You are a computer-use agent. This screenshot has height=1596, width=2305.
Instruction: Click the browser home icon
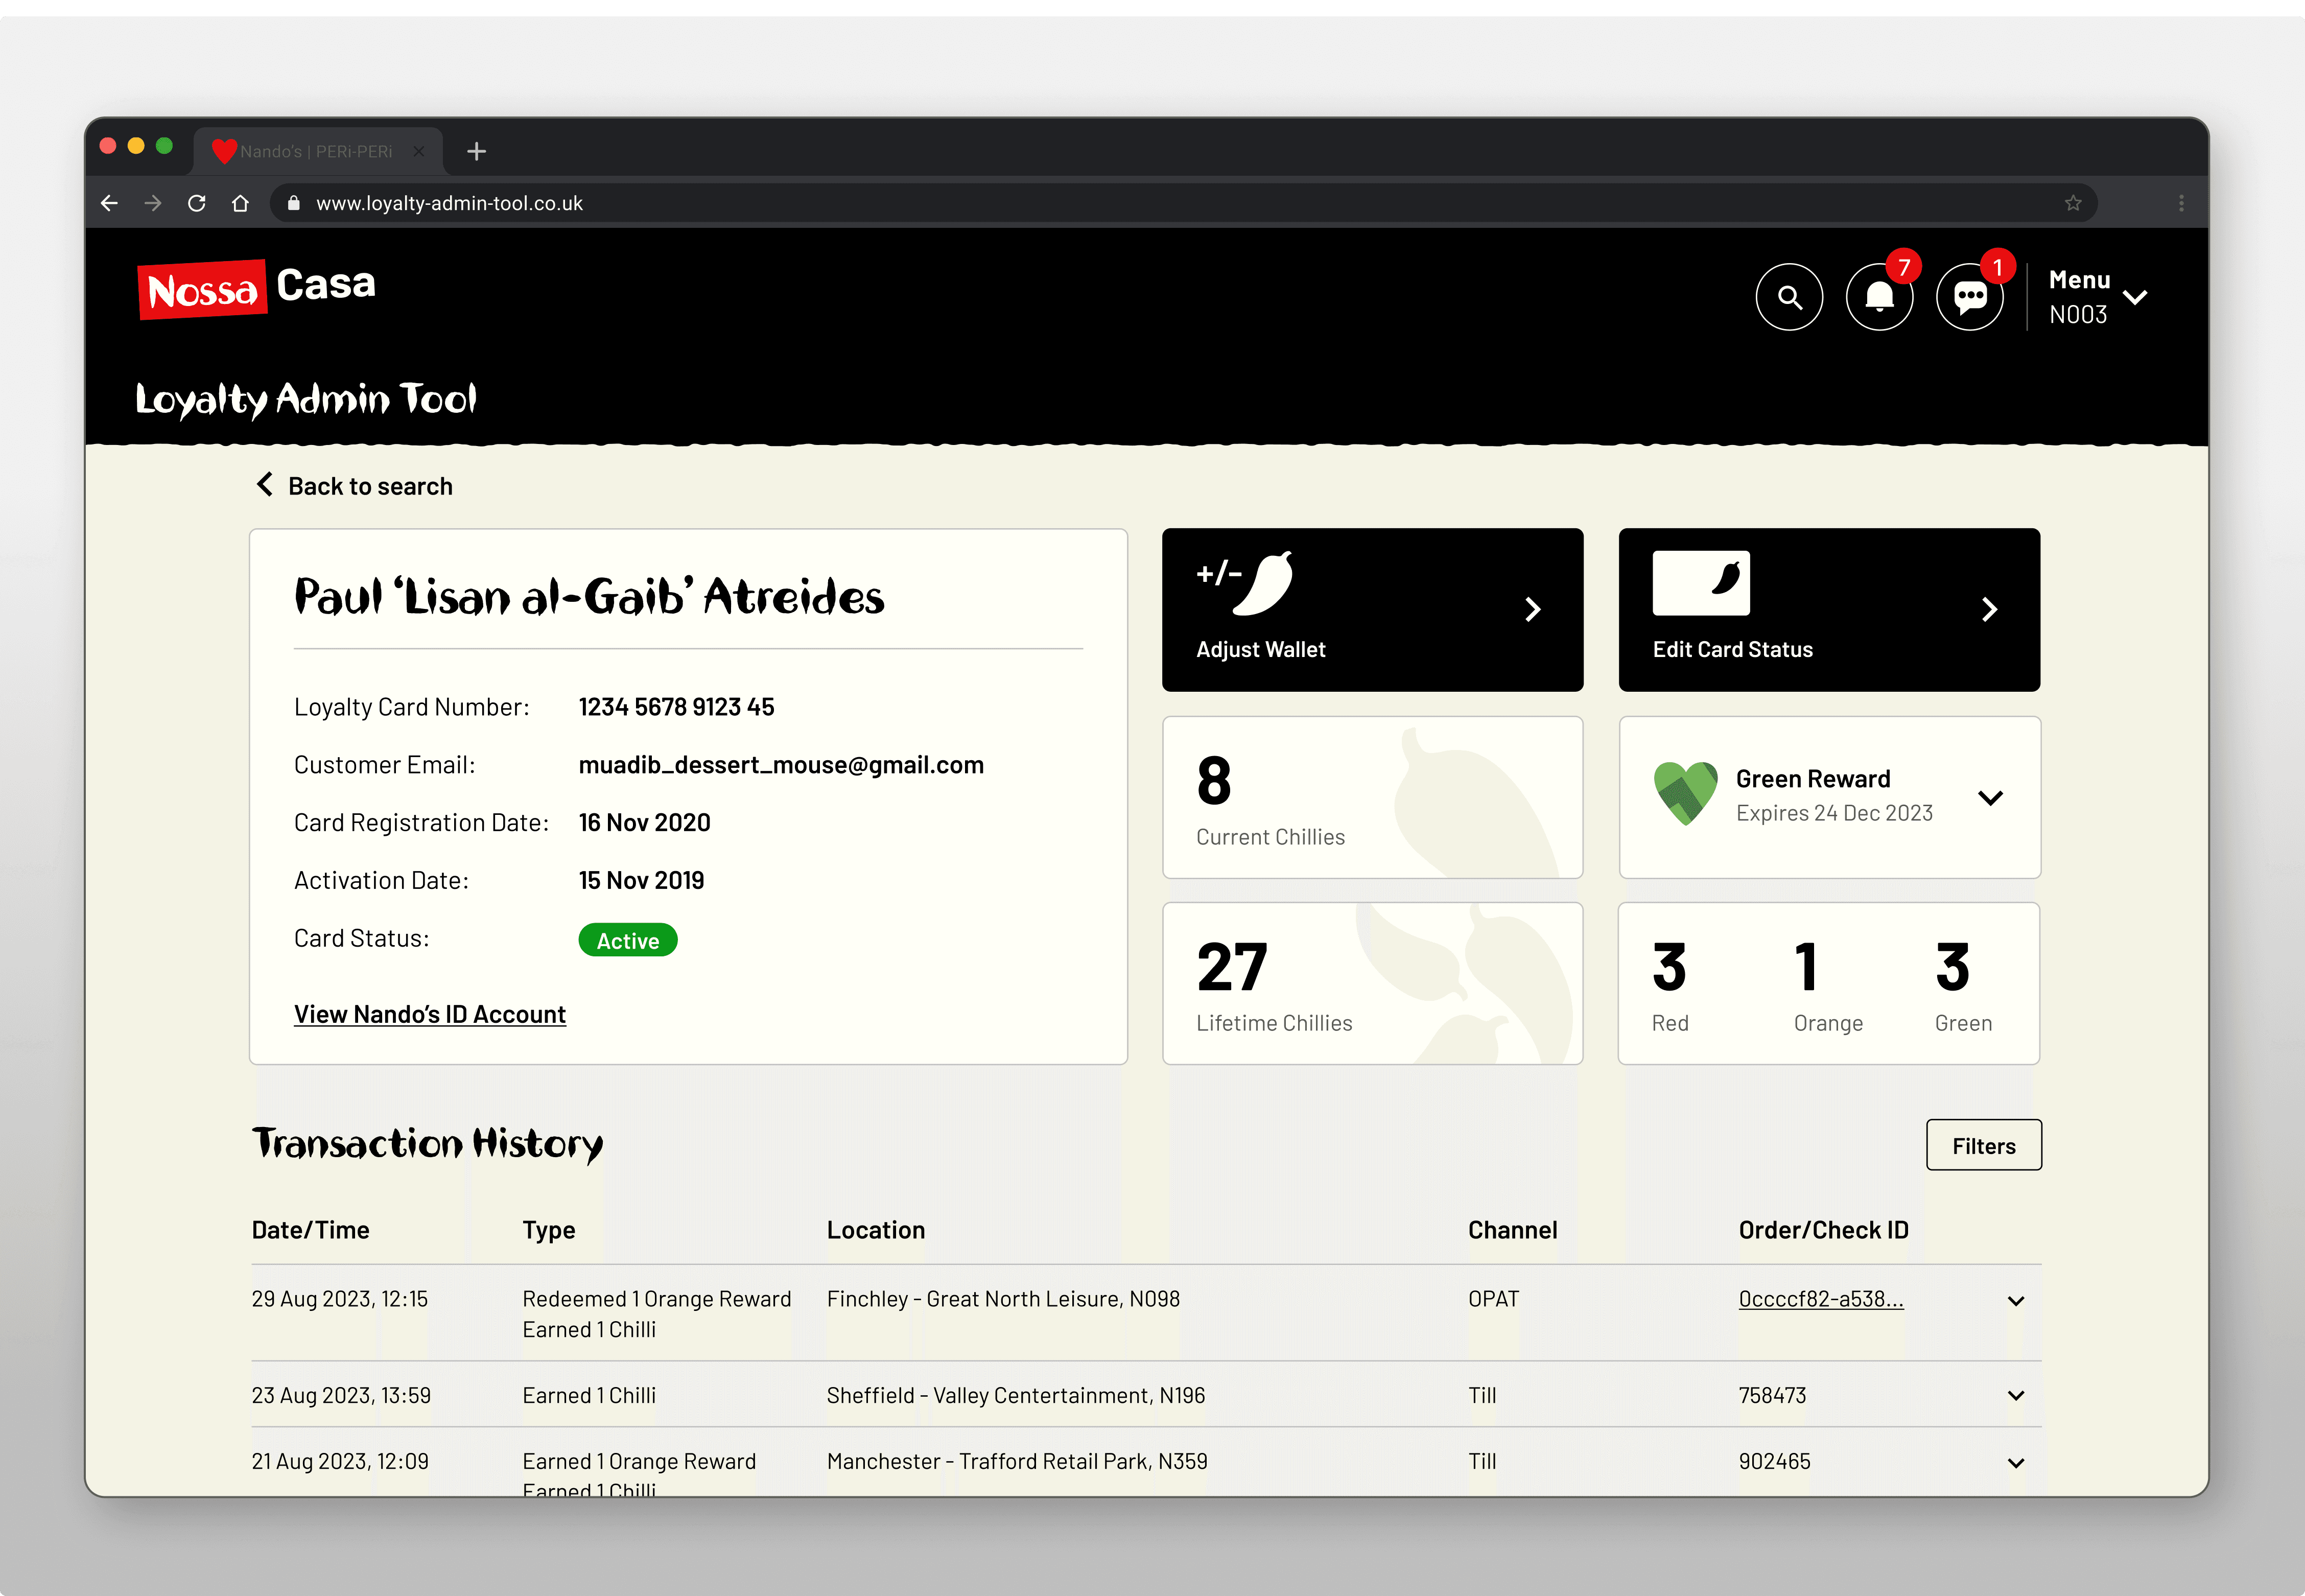coord(240,203)
